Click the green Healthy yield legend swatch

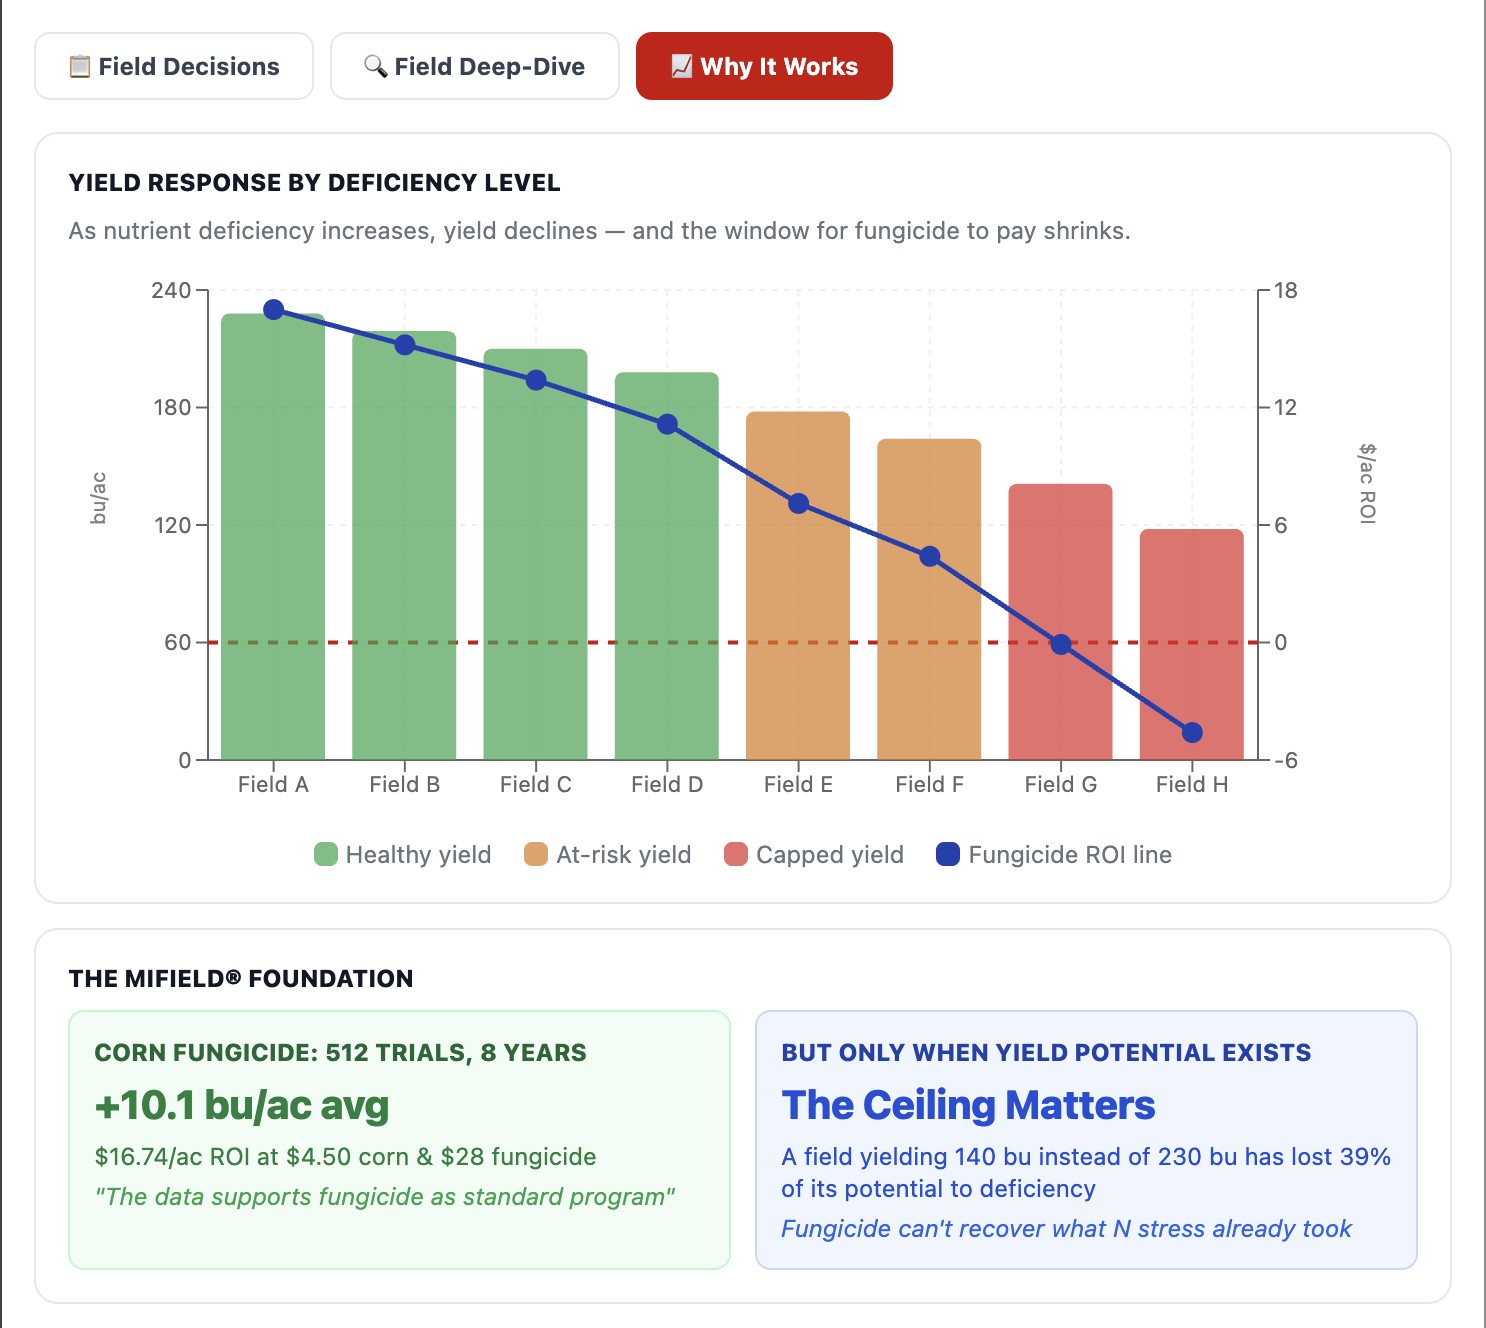pyautogui.click(x=326, y=855)
